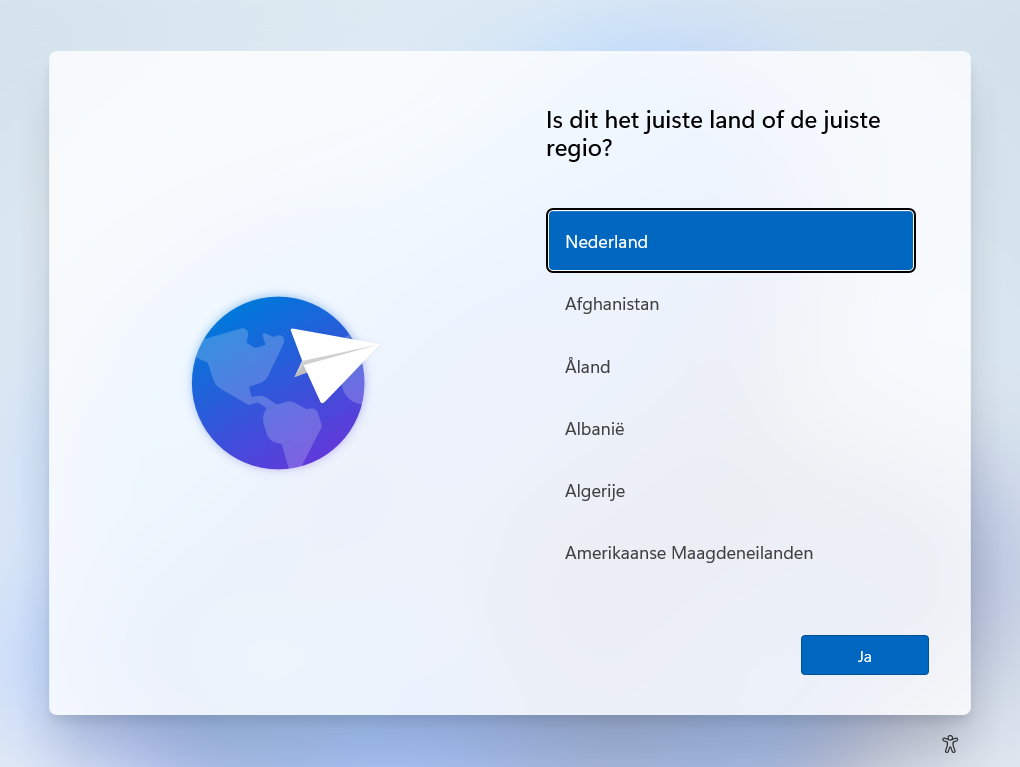Open the accessibility options icon
The height and width of the screenshot is (767, 1020).
click(950, 744)
